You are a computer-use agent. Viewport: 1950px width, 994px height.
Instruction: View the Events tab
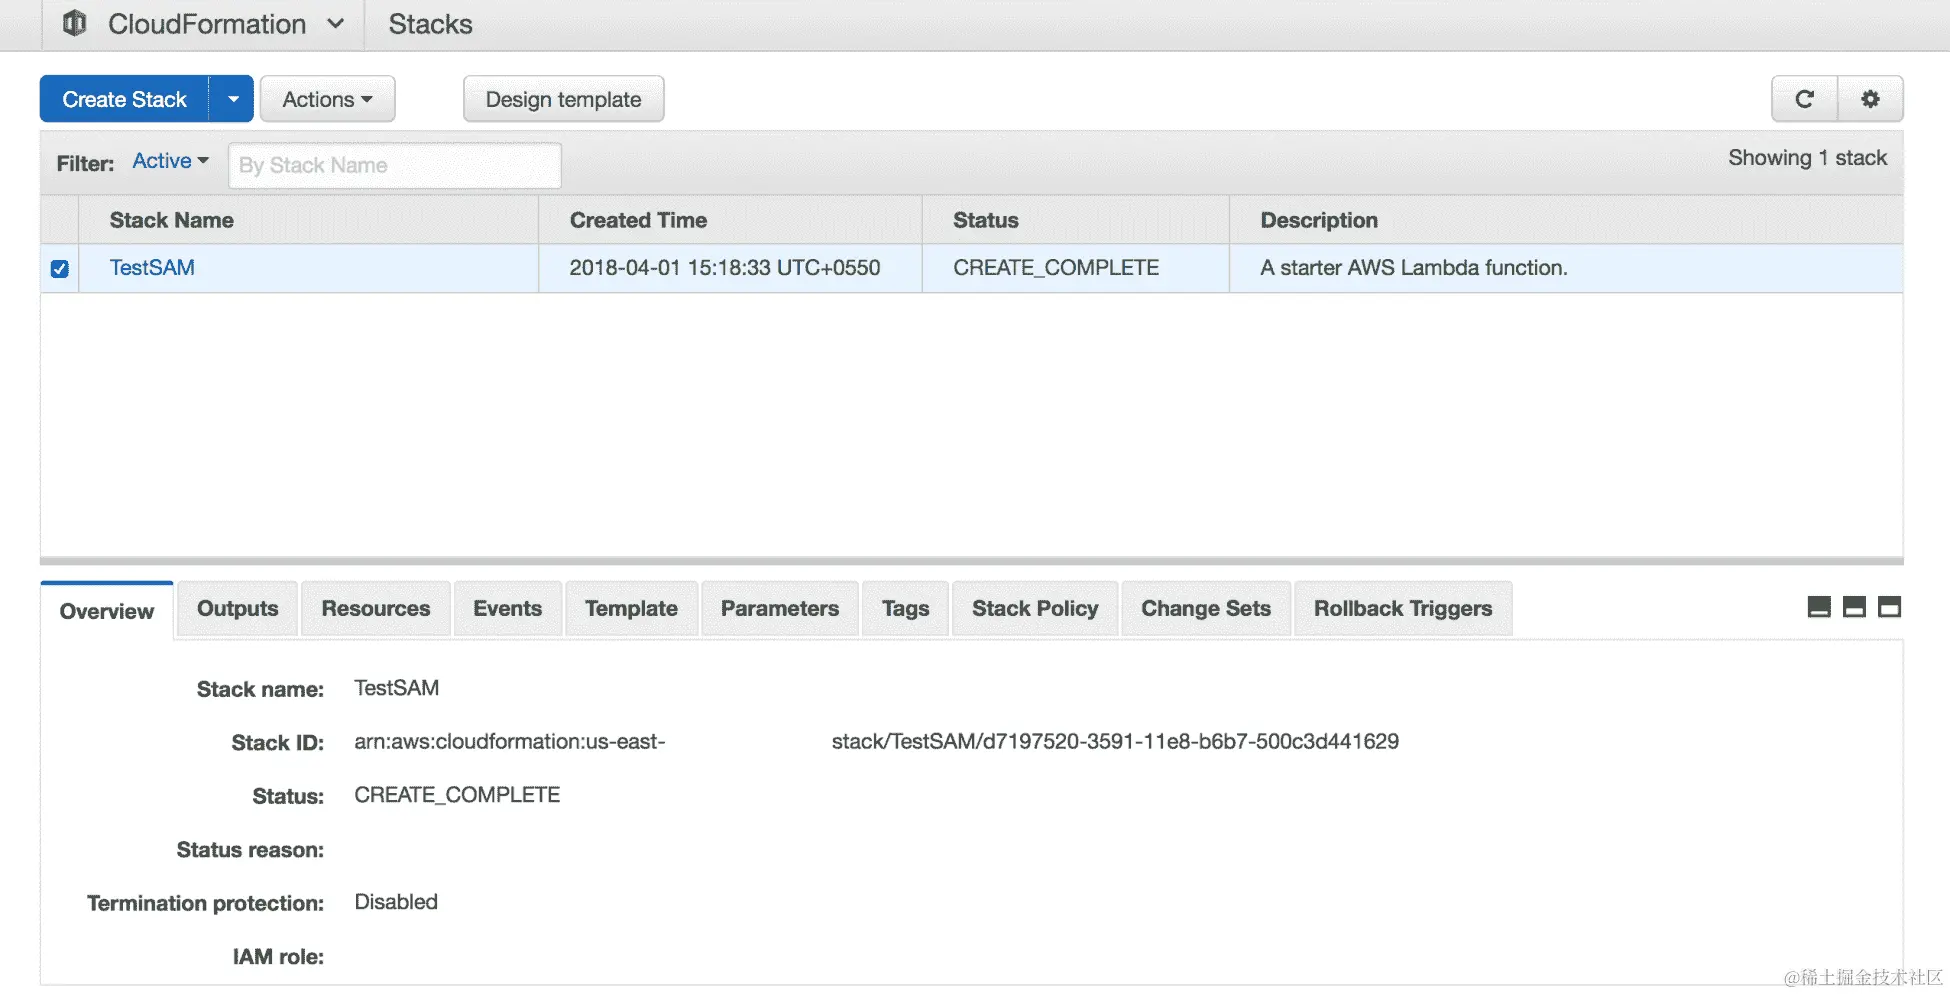(x=508, y=608)
